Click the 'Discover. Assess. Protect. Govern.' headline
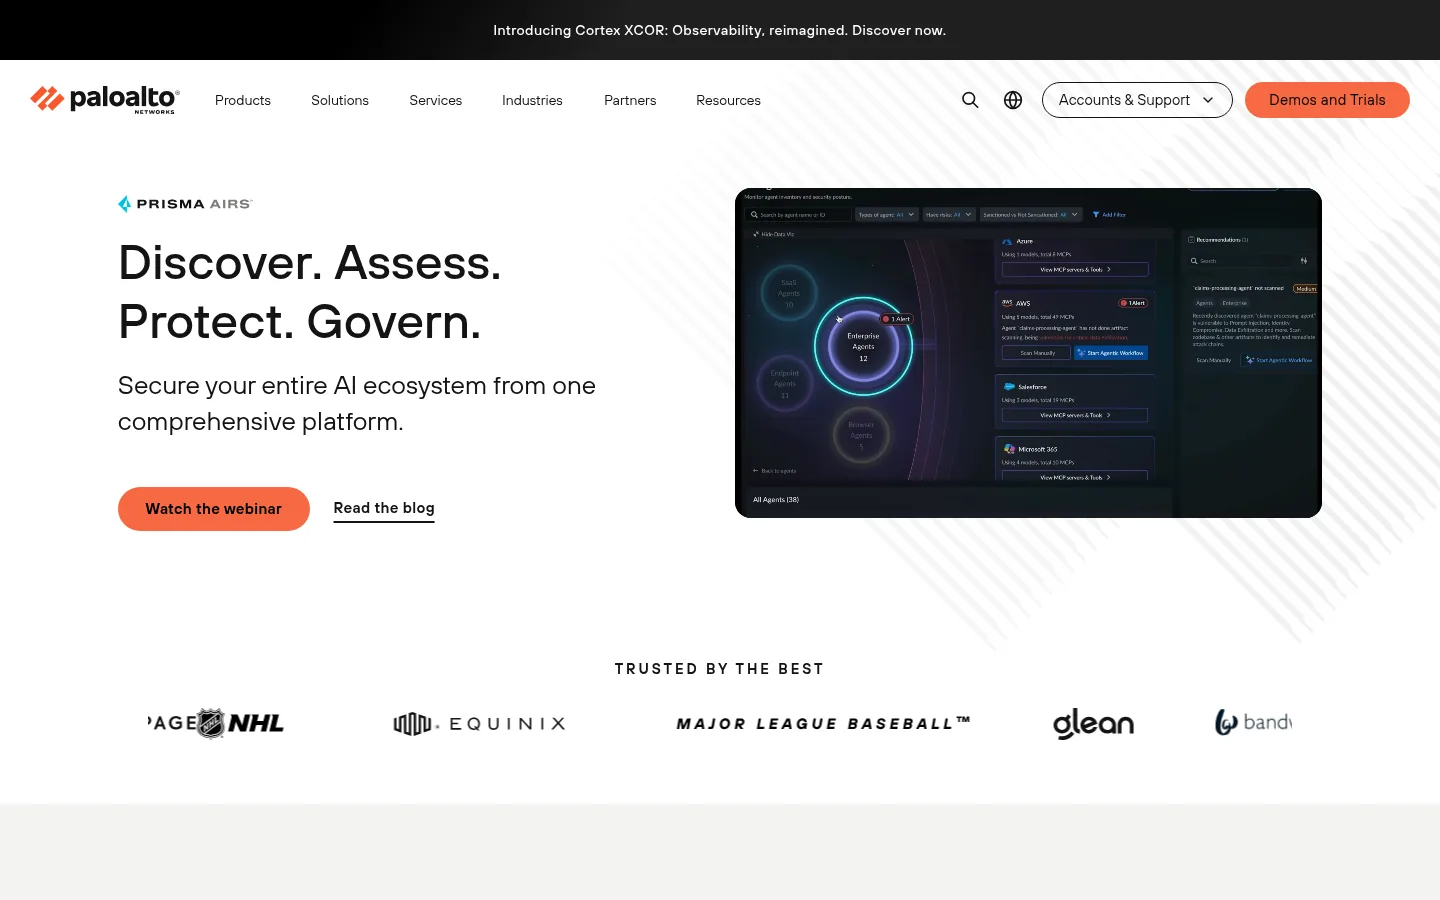The width and height of the screenshot is (1440, 900). pyautogui.click(x=310, y=292)
